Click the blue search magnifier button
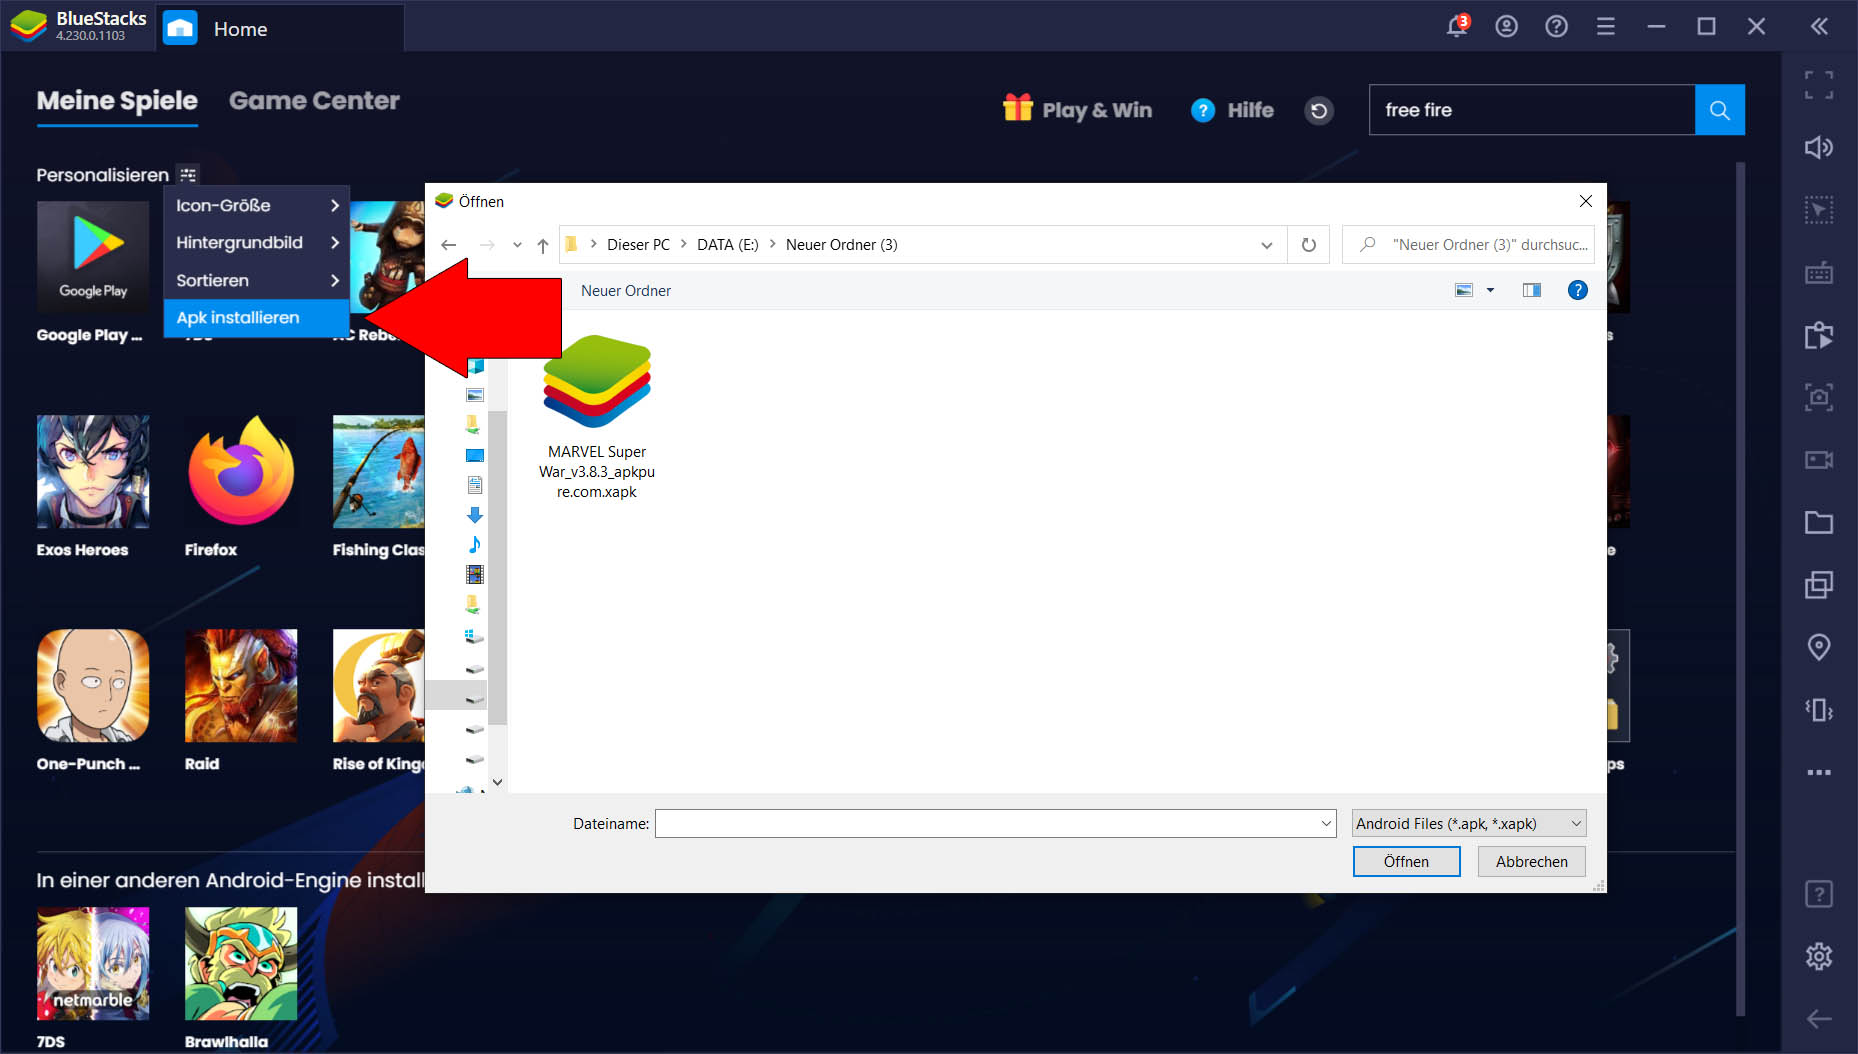This screenshot has height=1054, width=1858. pos(1720,110)
